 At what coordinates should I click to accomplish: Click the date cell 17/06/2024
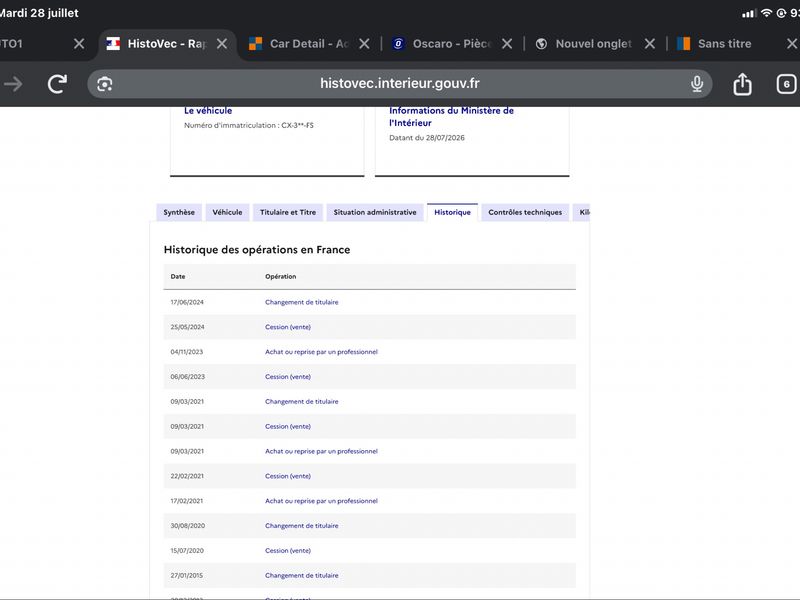click(187, 302)
